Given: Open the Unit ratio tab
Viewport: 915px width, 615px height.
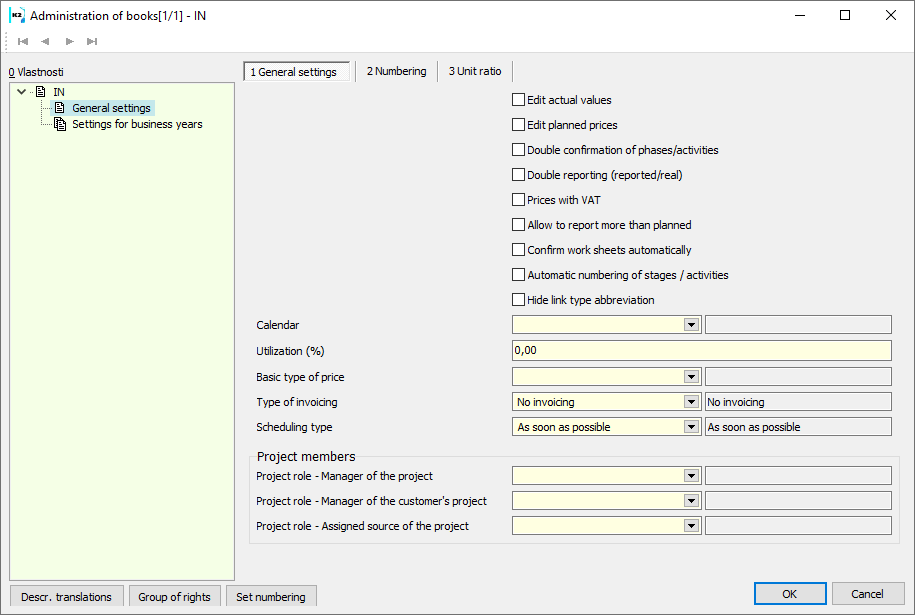Looking at the screenshot, I should pyautogui.click(x=475, y=71).
